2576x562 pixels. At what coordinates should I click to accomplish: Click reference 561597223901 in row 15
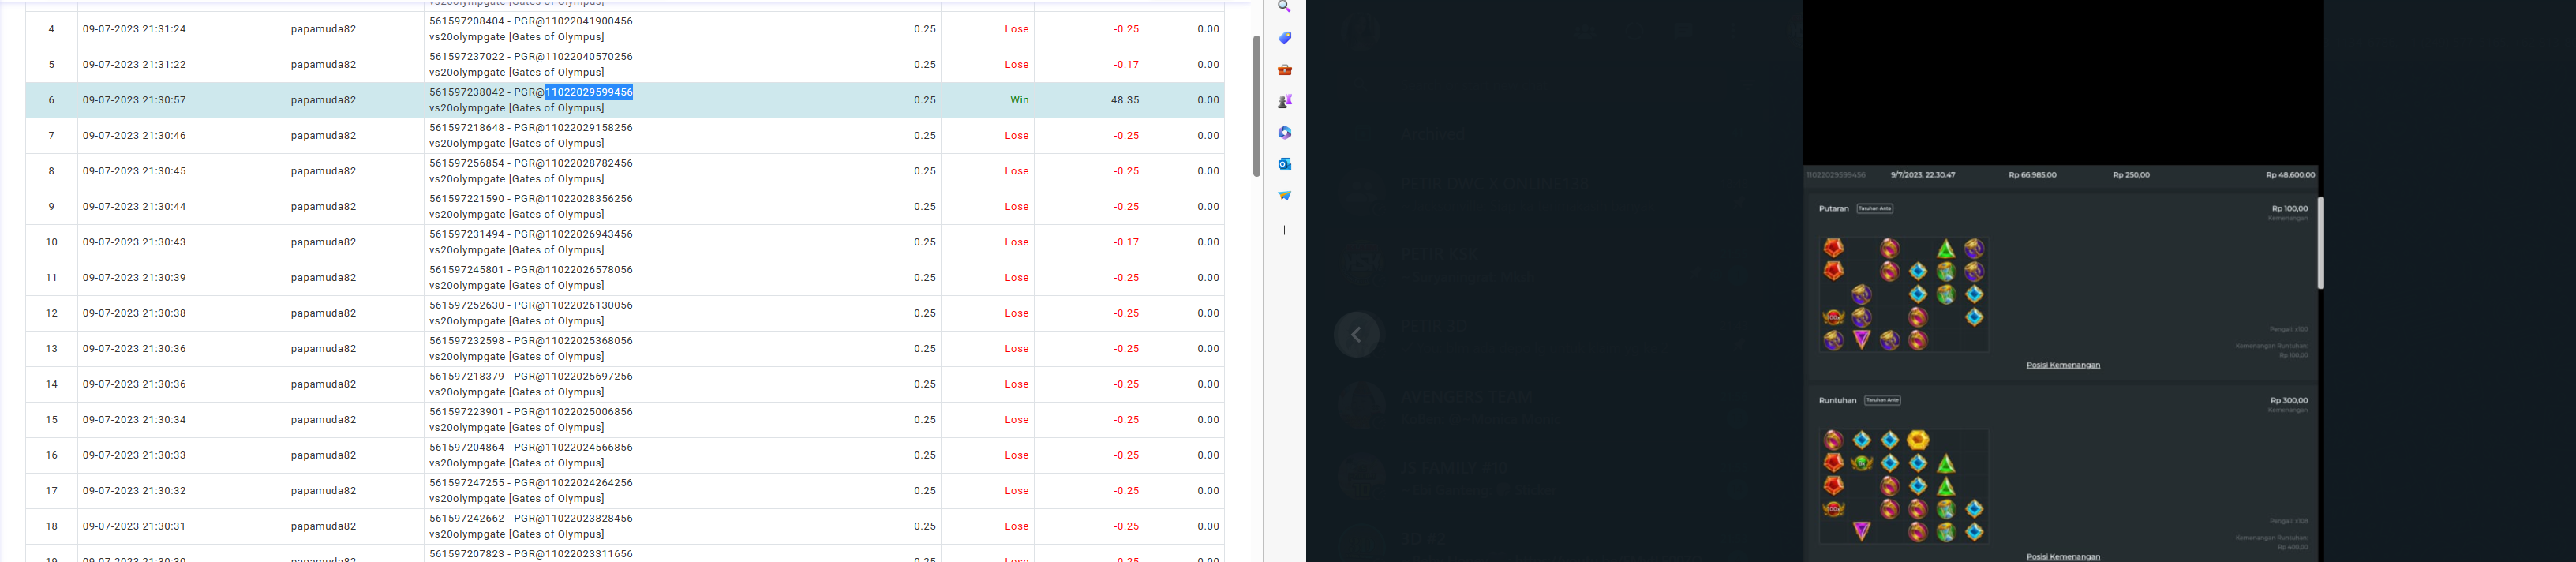[x=467, y=412]
